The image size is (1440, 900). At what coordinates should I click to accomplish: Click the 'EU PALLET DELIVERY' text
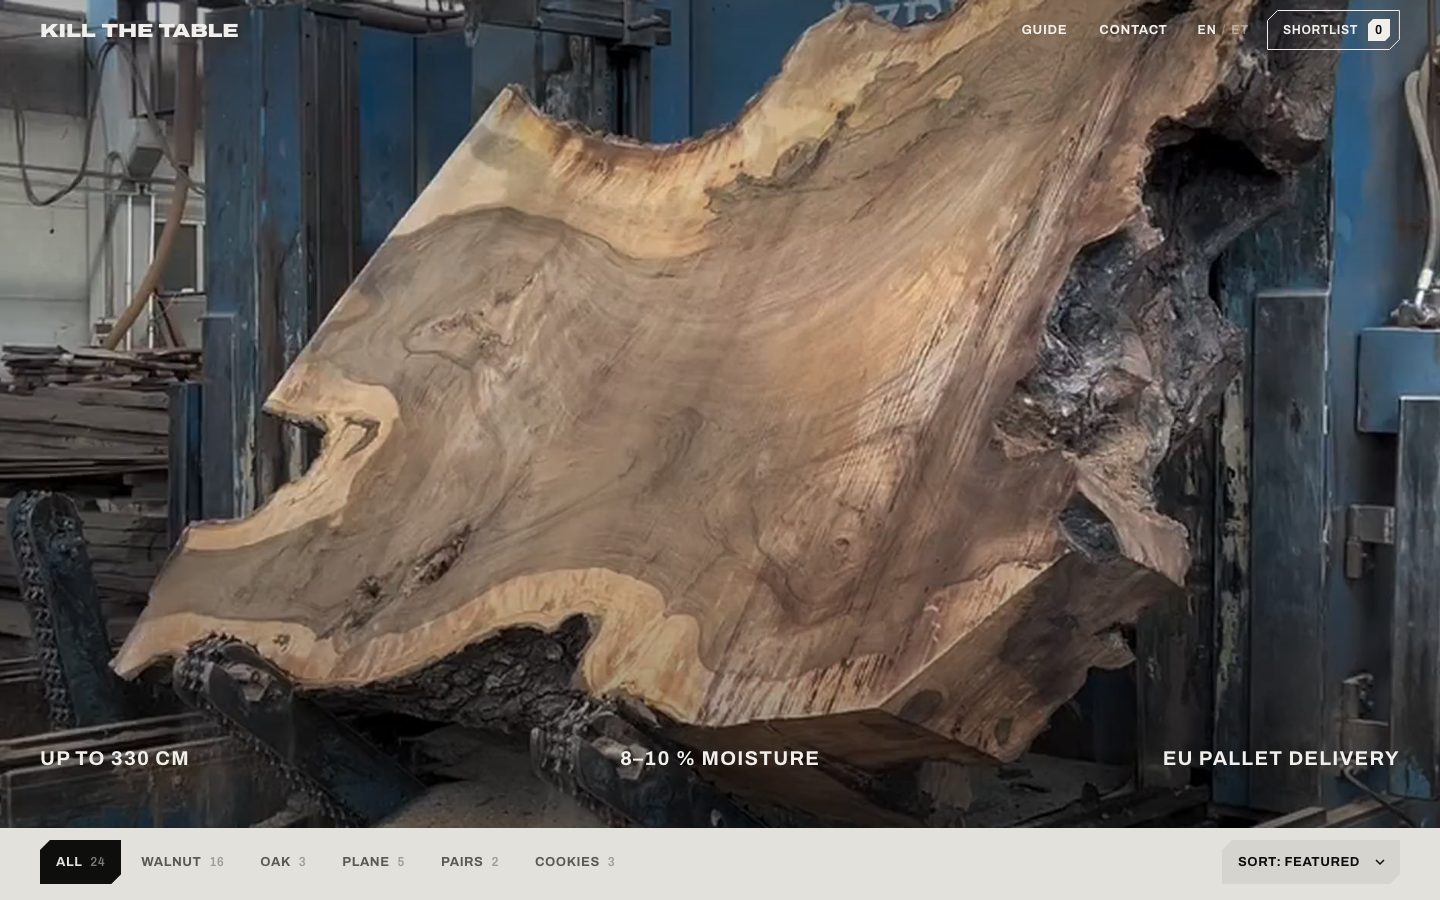coord(1281,758)
